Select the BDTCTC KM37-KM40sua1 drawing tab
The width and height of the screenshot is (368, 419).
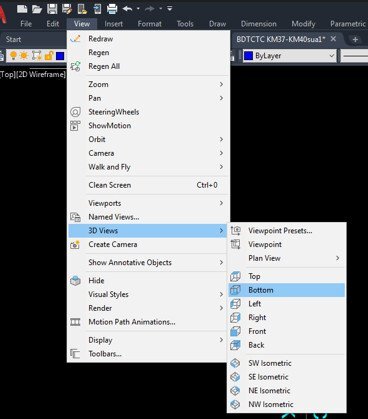[x=281, y=39]
